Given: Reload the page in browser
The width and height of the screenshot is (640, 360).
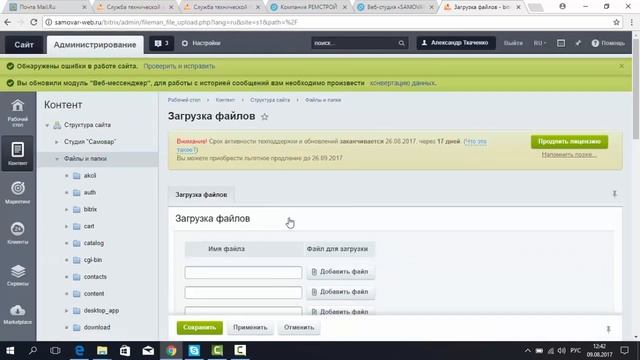Looking at the screenshot, I should coord(33,22).
